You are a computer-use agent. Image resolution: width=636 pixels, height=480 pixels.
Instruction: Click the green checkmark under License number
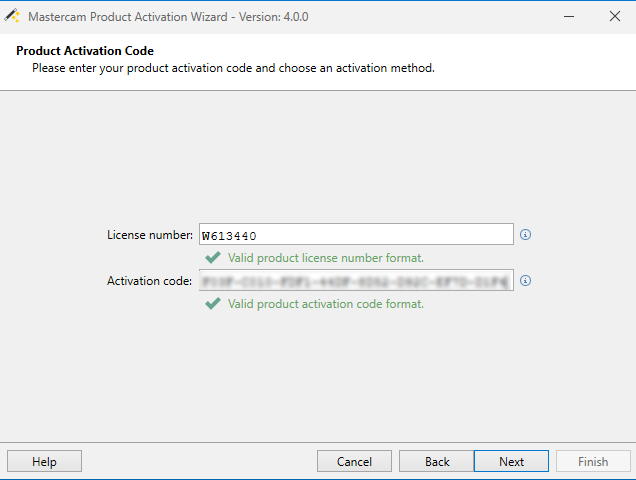point(212,258)
